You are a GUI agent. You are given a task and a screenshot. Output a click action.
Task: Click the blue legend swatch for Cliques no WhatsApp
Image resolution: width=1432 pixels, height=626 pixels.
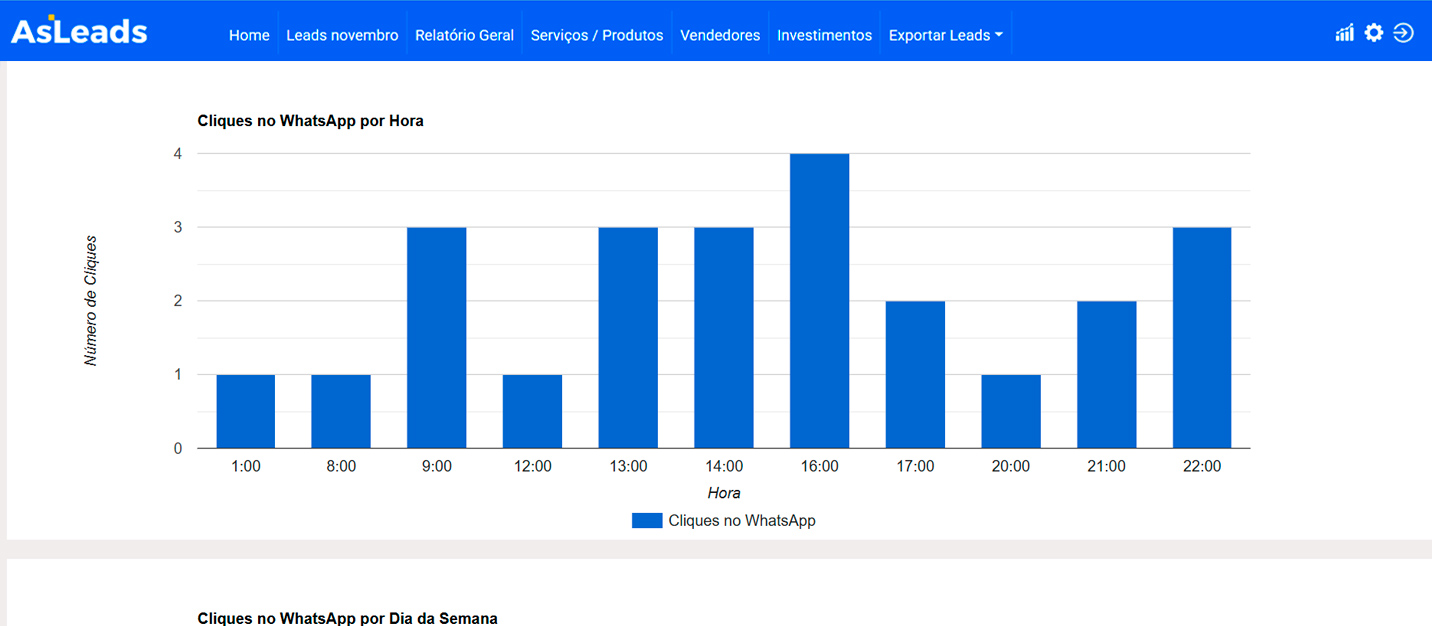pyautogui.click(x=647, y=520)
